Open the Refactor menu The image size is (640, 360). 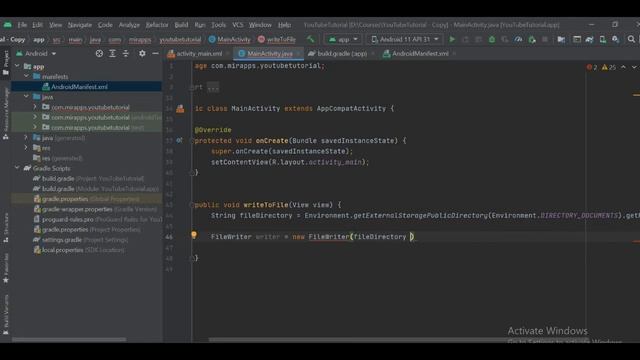[x=157, y=25]
